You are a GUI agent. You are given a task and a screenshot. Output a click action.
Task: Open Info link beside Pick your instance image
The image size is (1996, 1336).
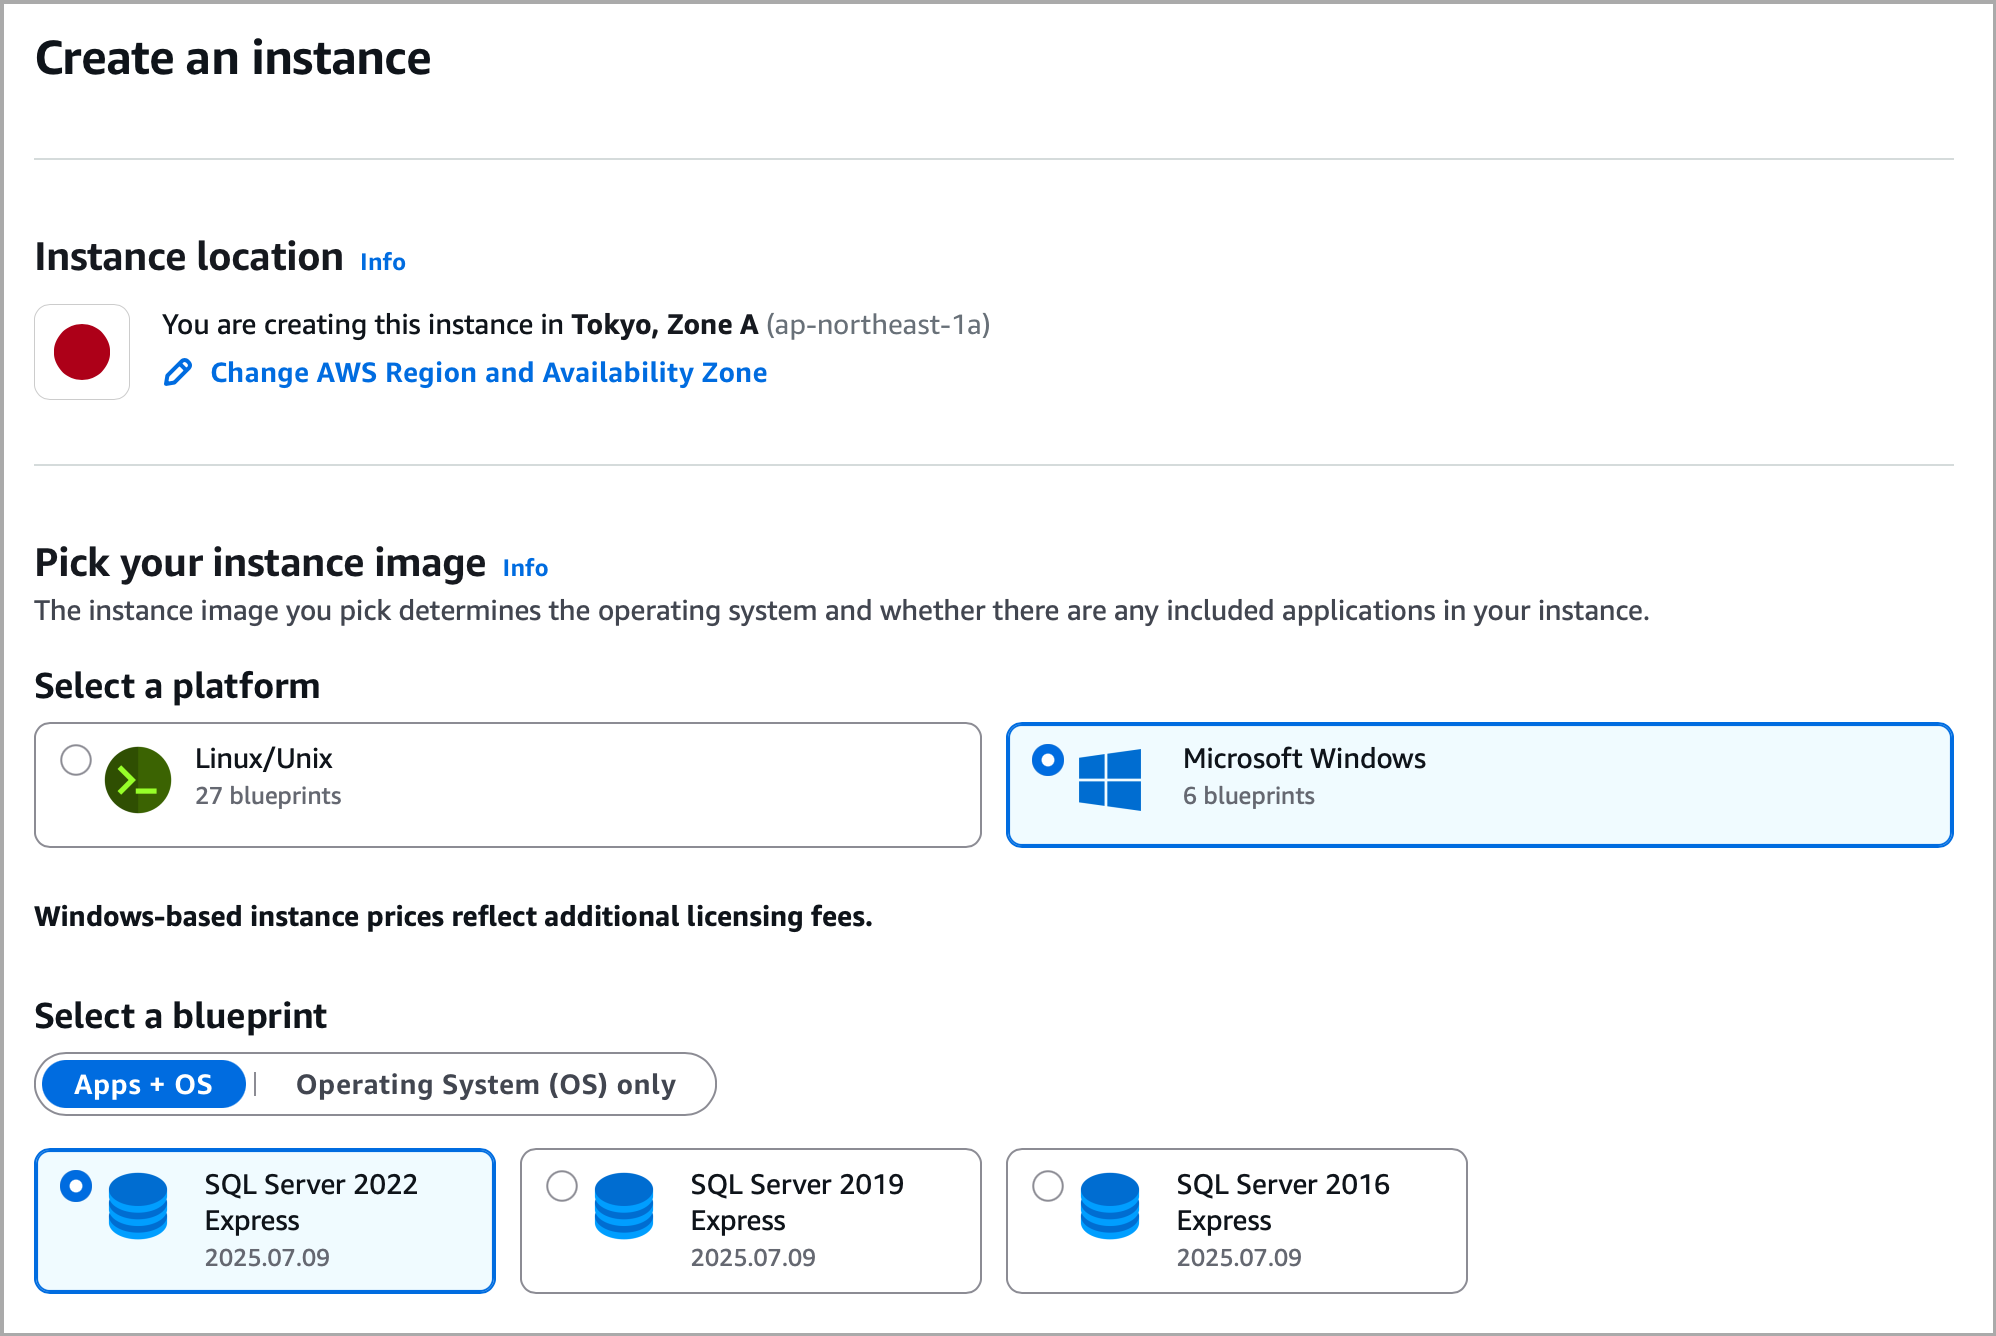pyautogui.click(x=525, y=568)
